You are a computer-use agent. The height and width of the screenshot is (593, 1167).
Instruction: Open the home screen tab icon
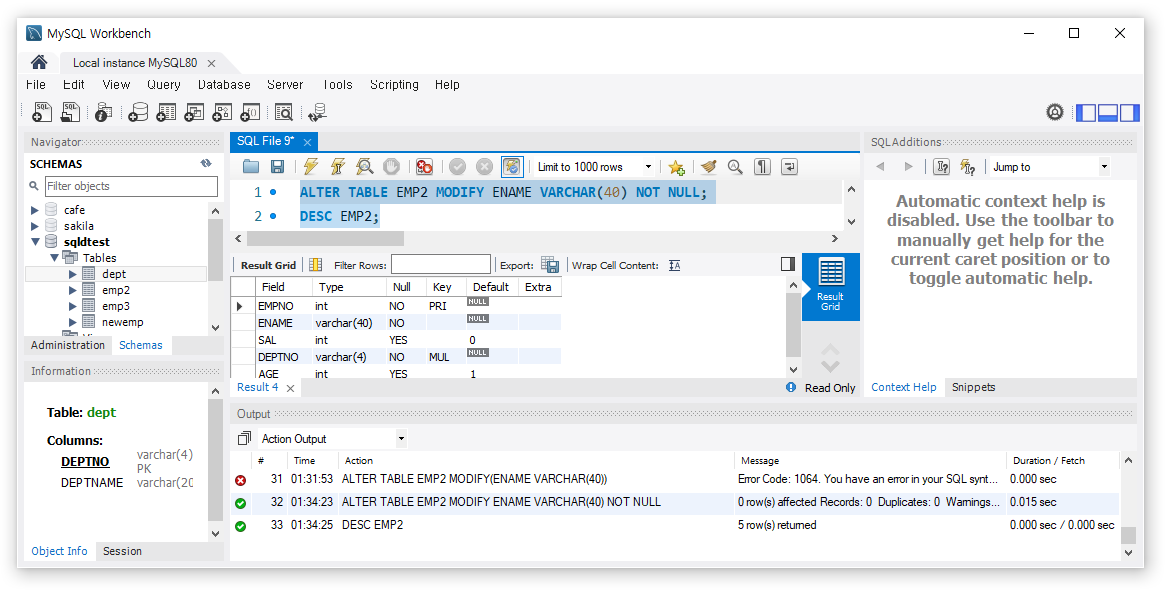[39, 62]
